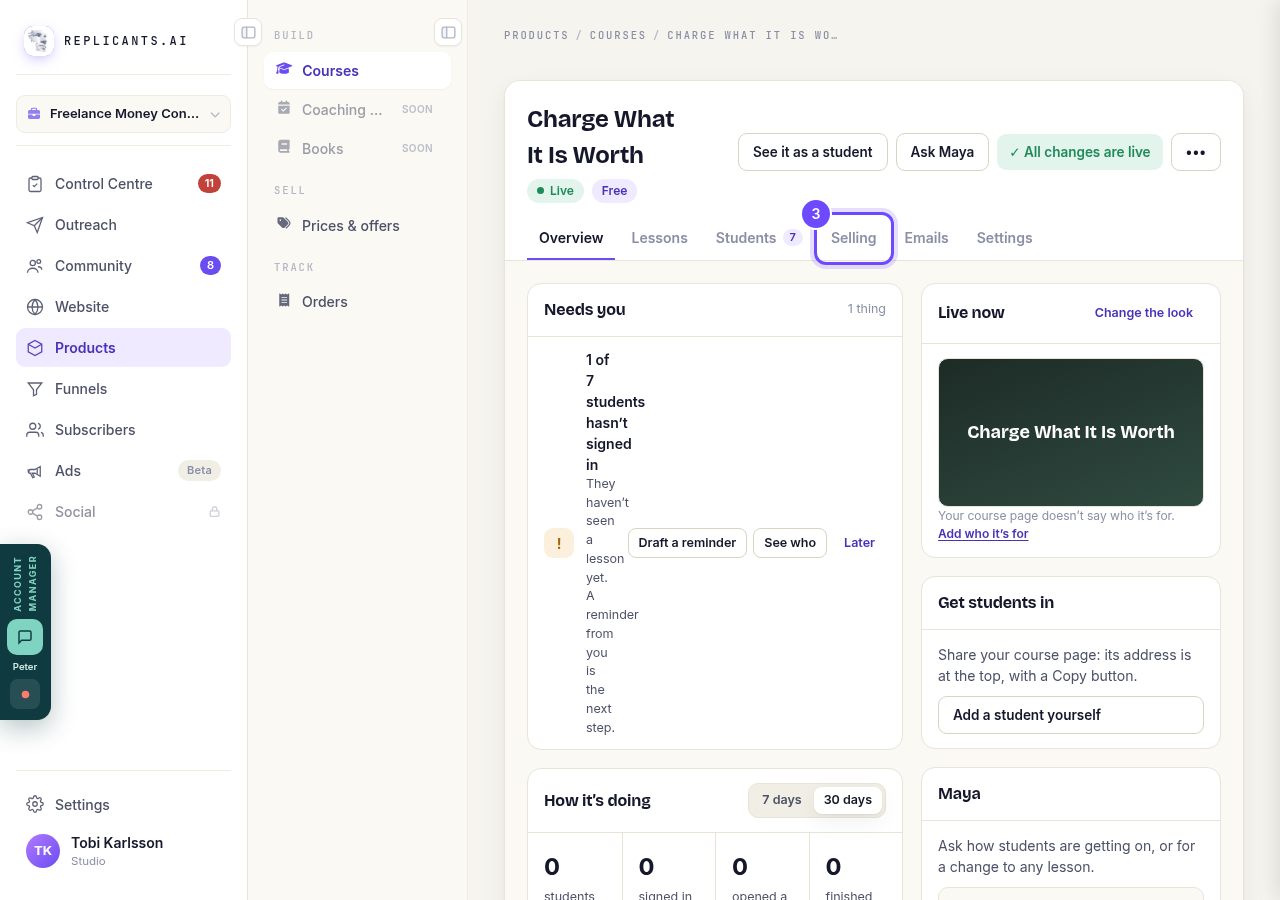Switch to the Students tab

[x=759, y=238]
